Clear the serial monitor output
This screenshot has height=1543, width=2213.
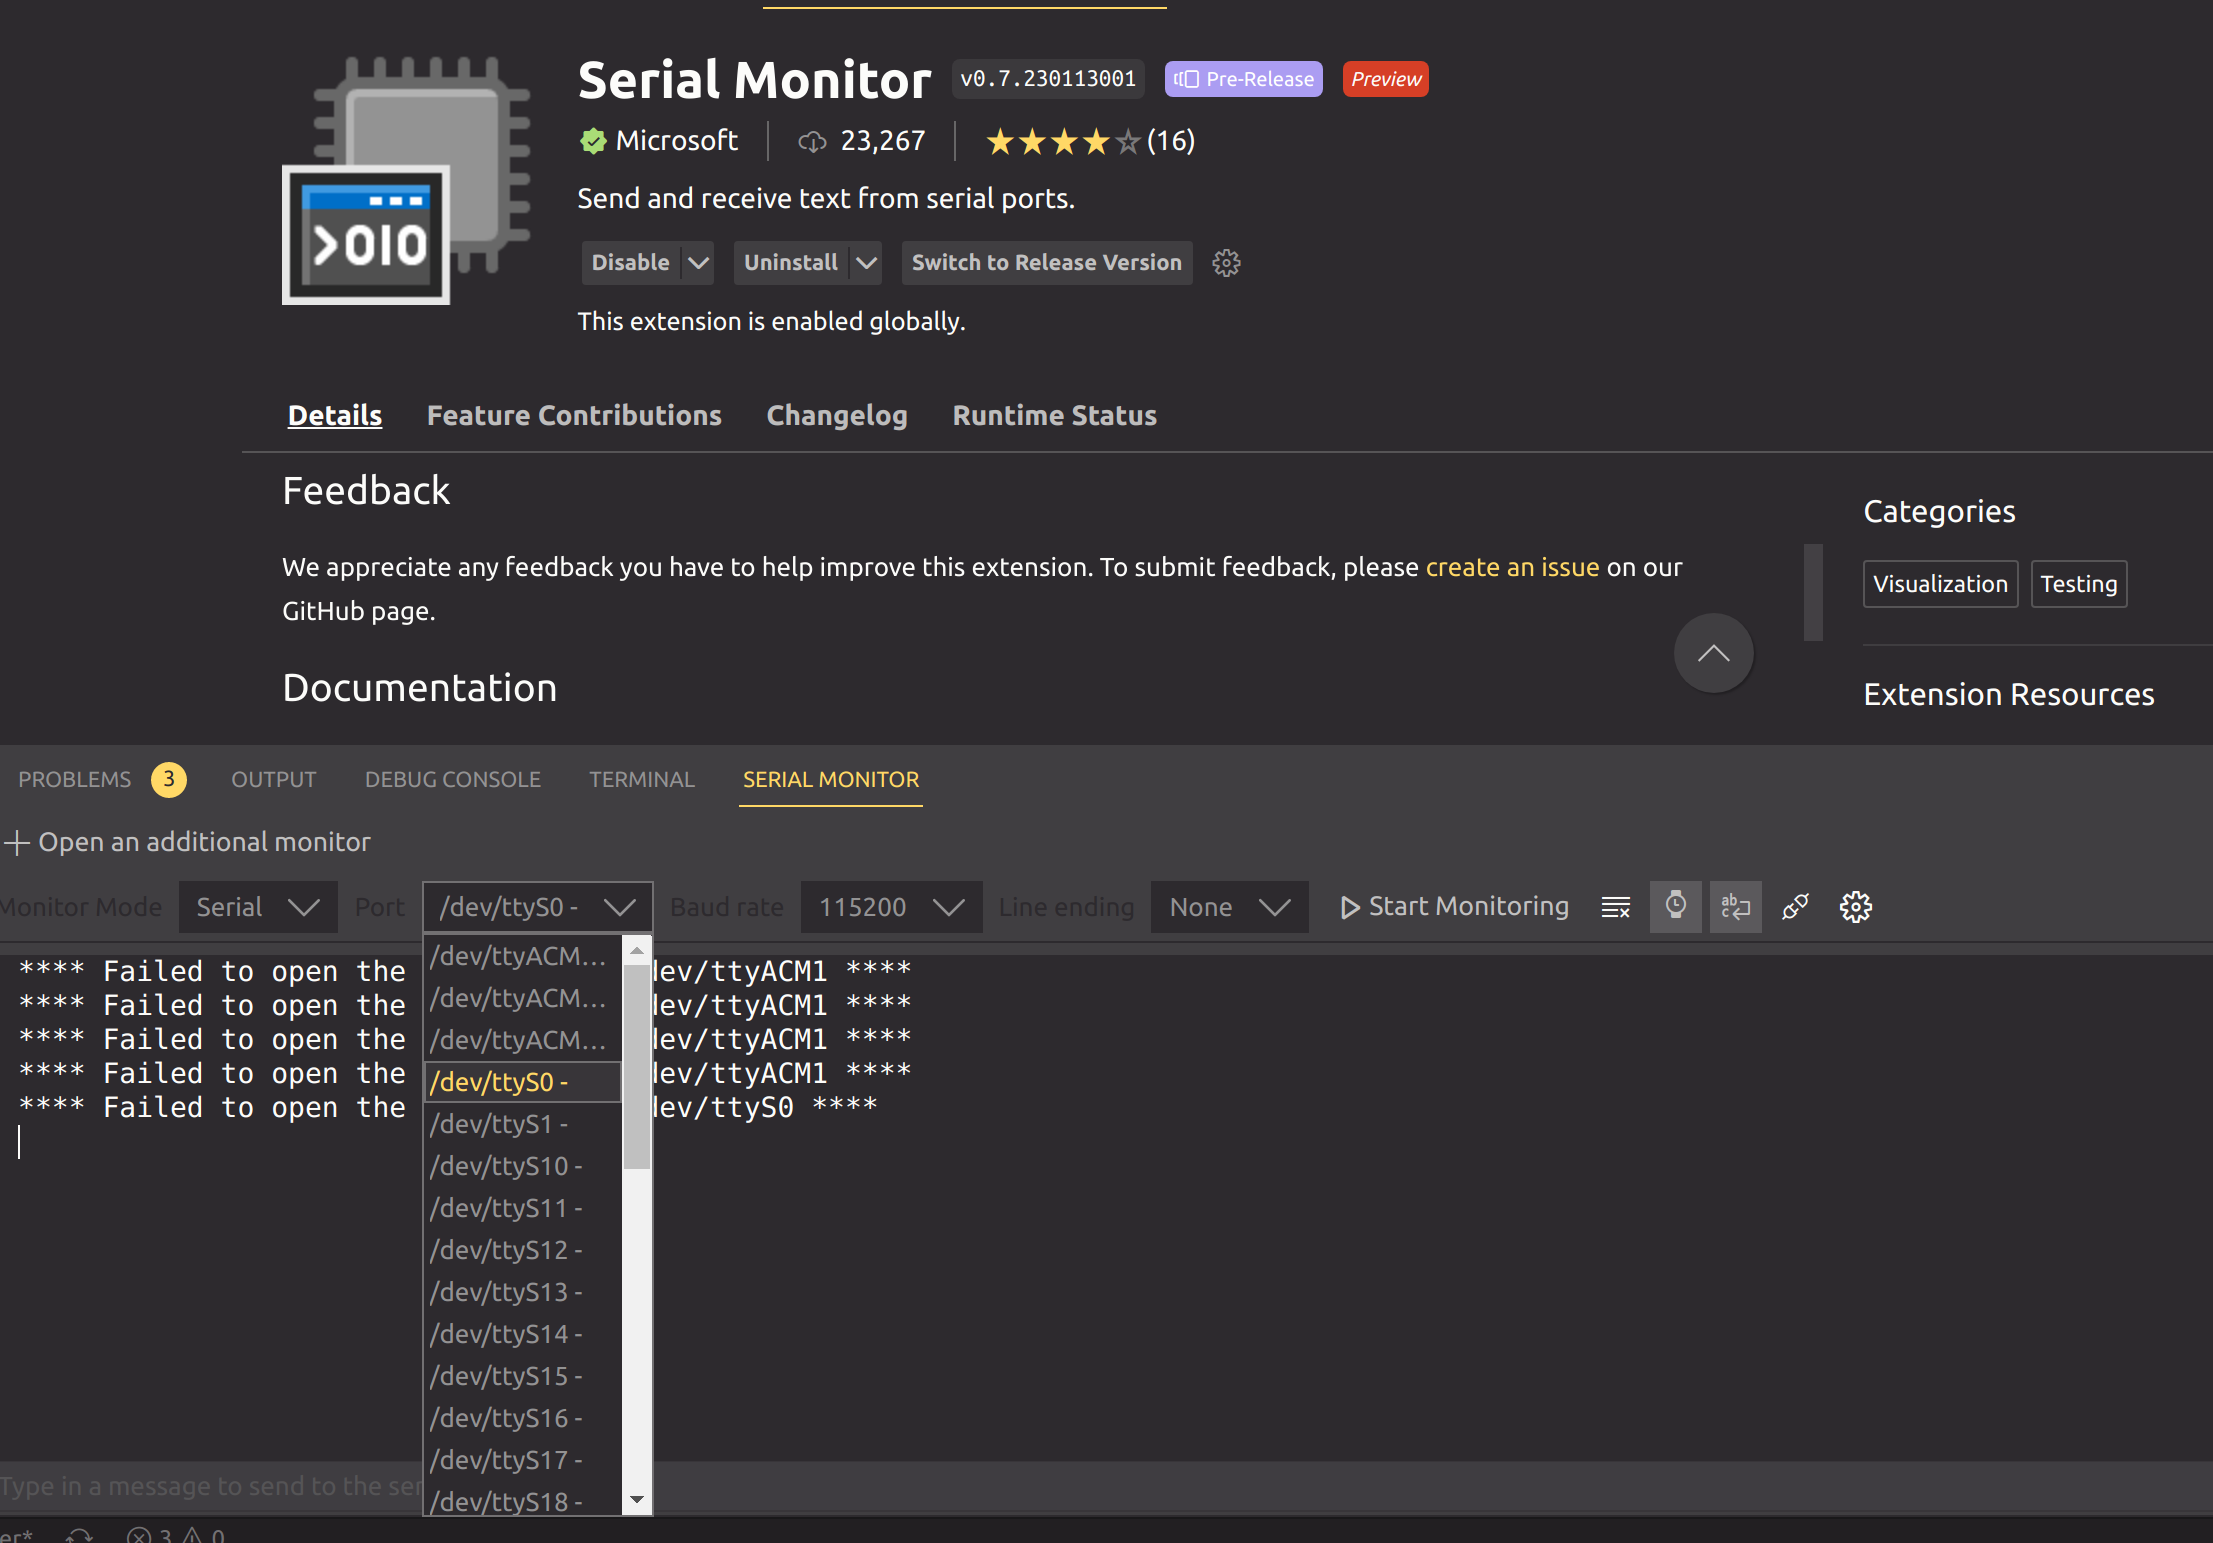(x=1616, y=907)
